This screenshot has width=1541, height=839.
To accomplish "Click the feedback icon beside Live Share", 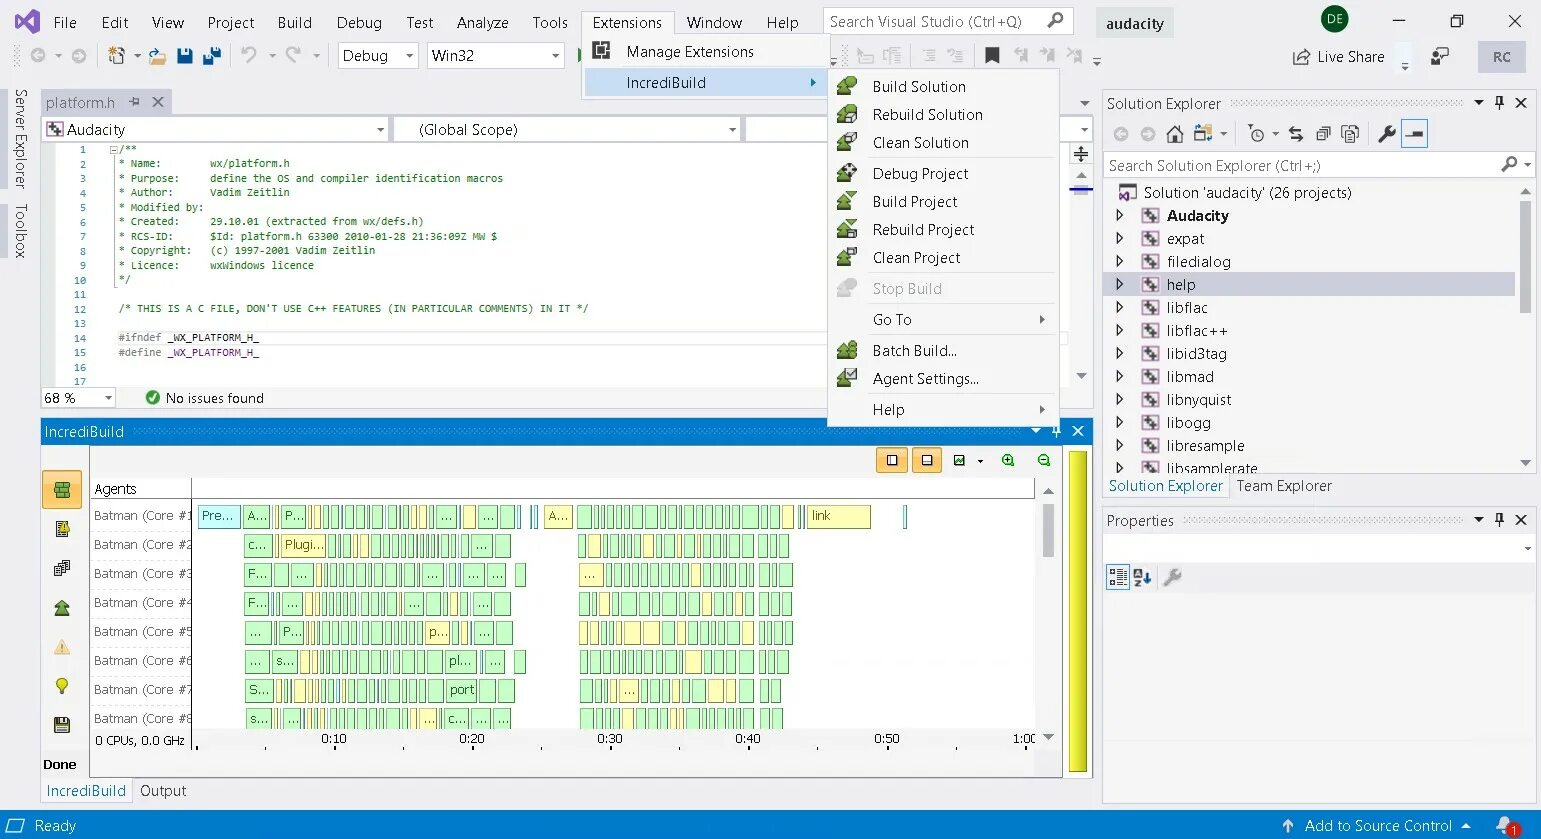I will coord(1440,57).
